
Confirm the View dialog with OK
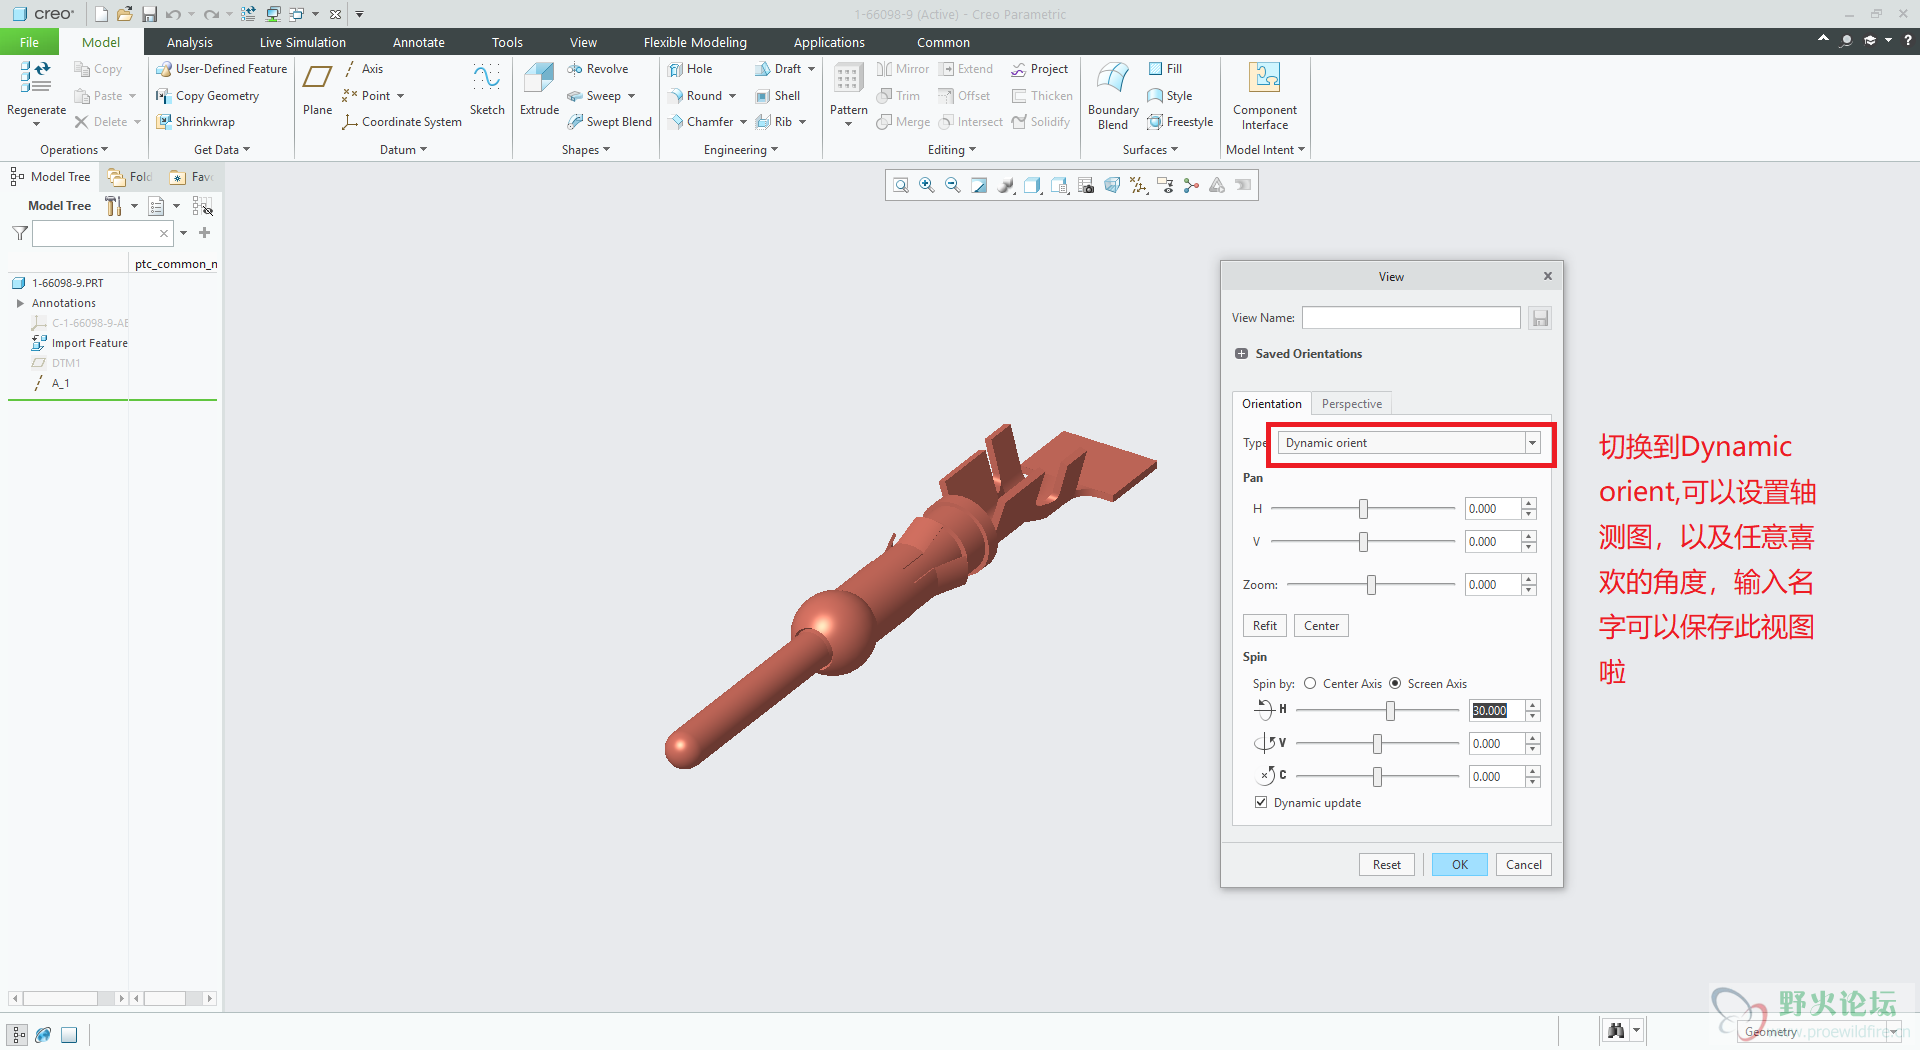click(1460, 865)
